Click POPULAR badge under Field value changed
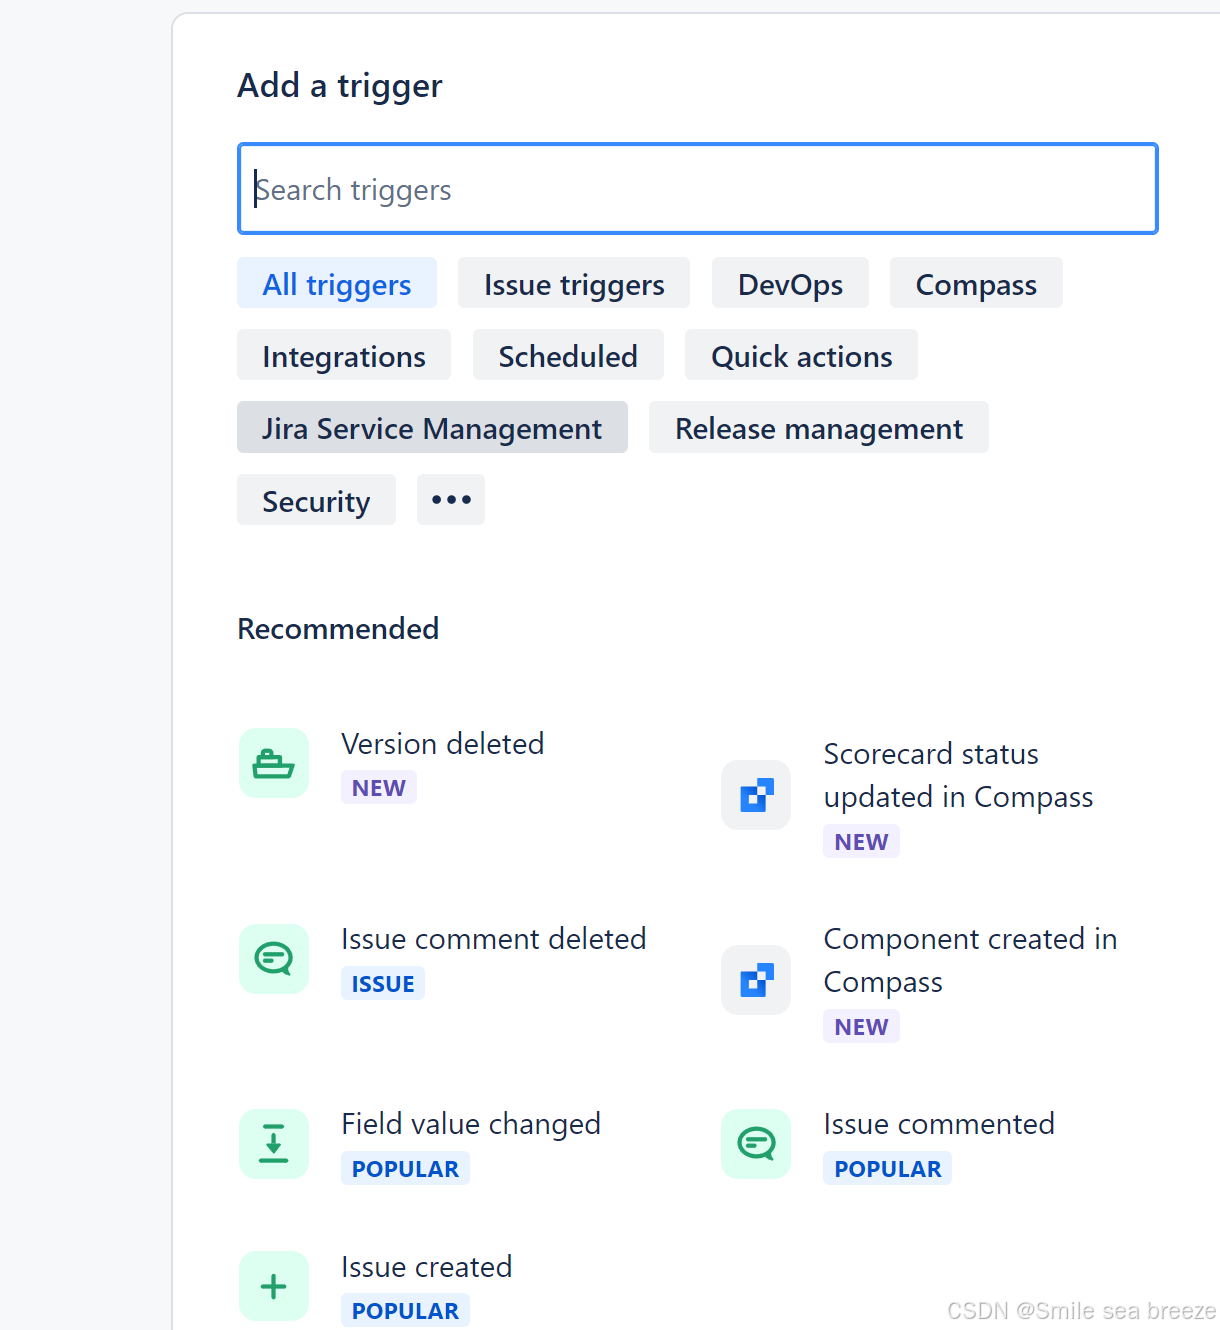The height and width of the screenshot is (1330, 1220). click(x=405, y=1169)
